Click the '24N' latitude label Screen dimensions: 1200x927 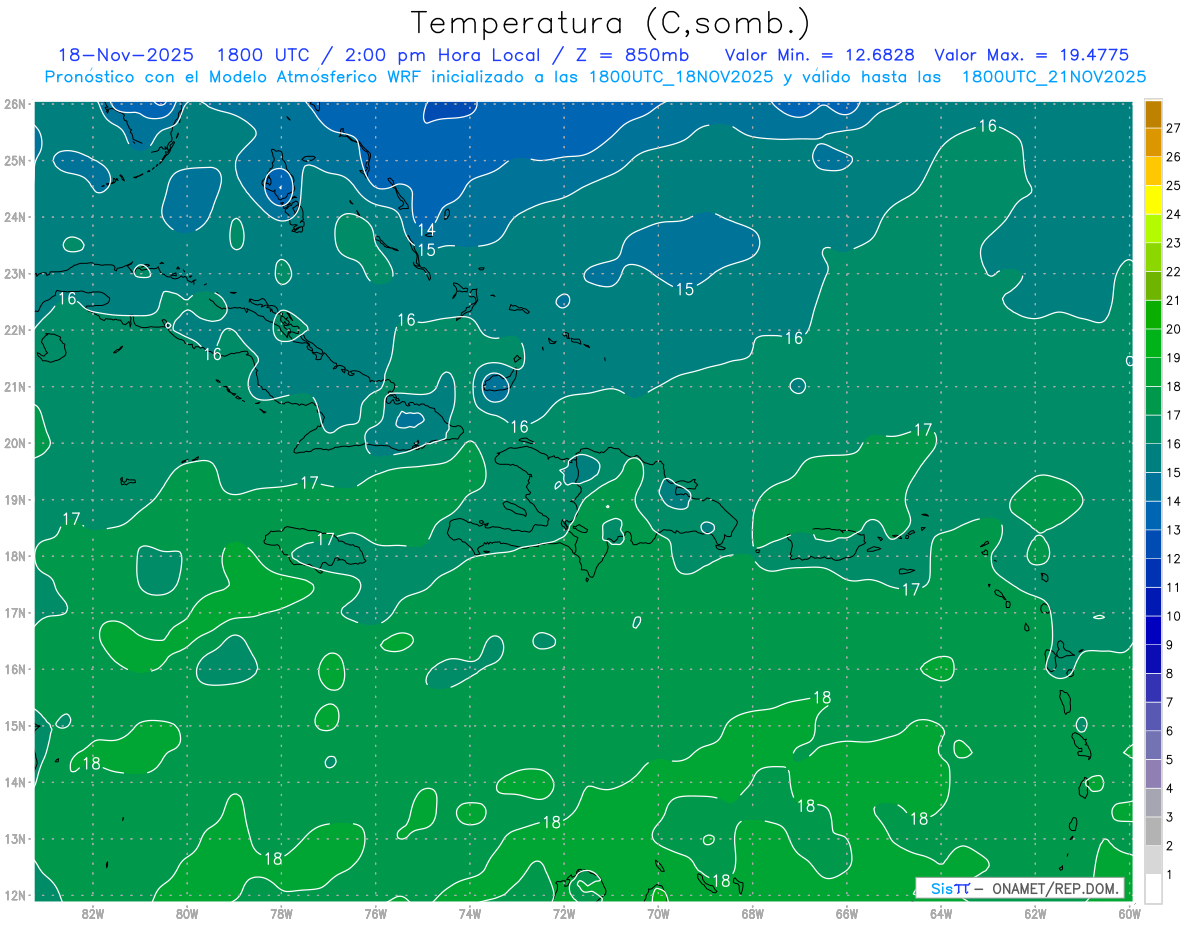(15, 217)
